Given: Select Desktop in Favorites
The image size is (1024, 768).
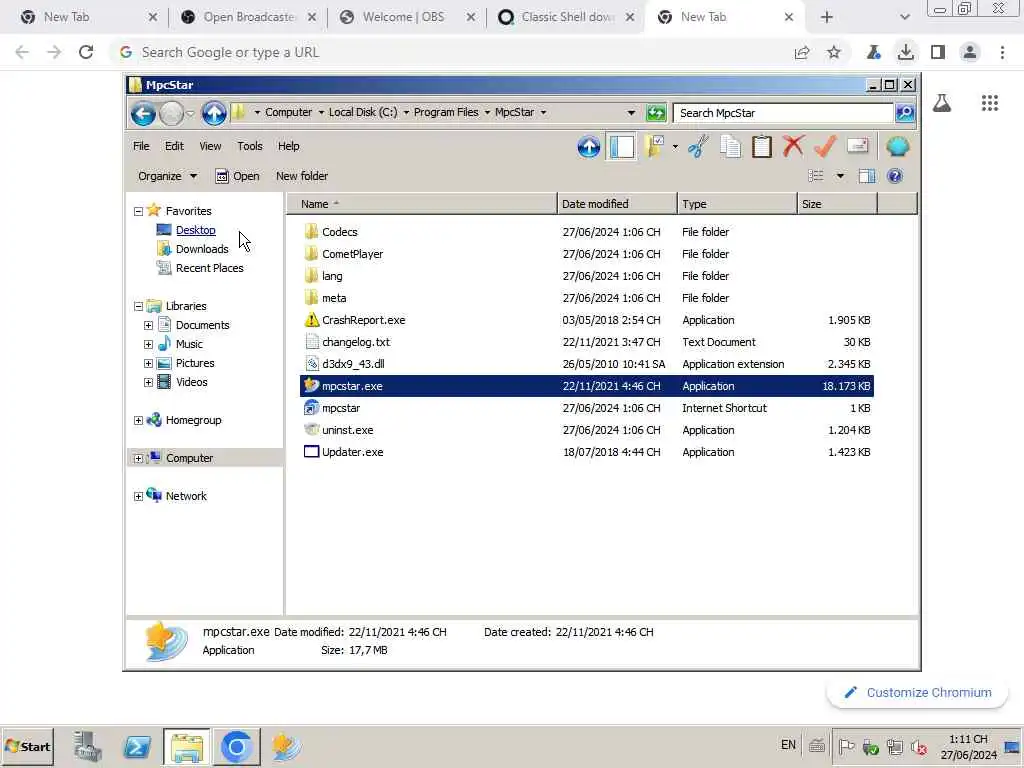Looking at the screenshot, I should (x=195, y=230).
